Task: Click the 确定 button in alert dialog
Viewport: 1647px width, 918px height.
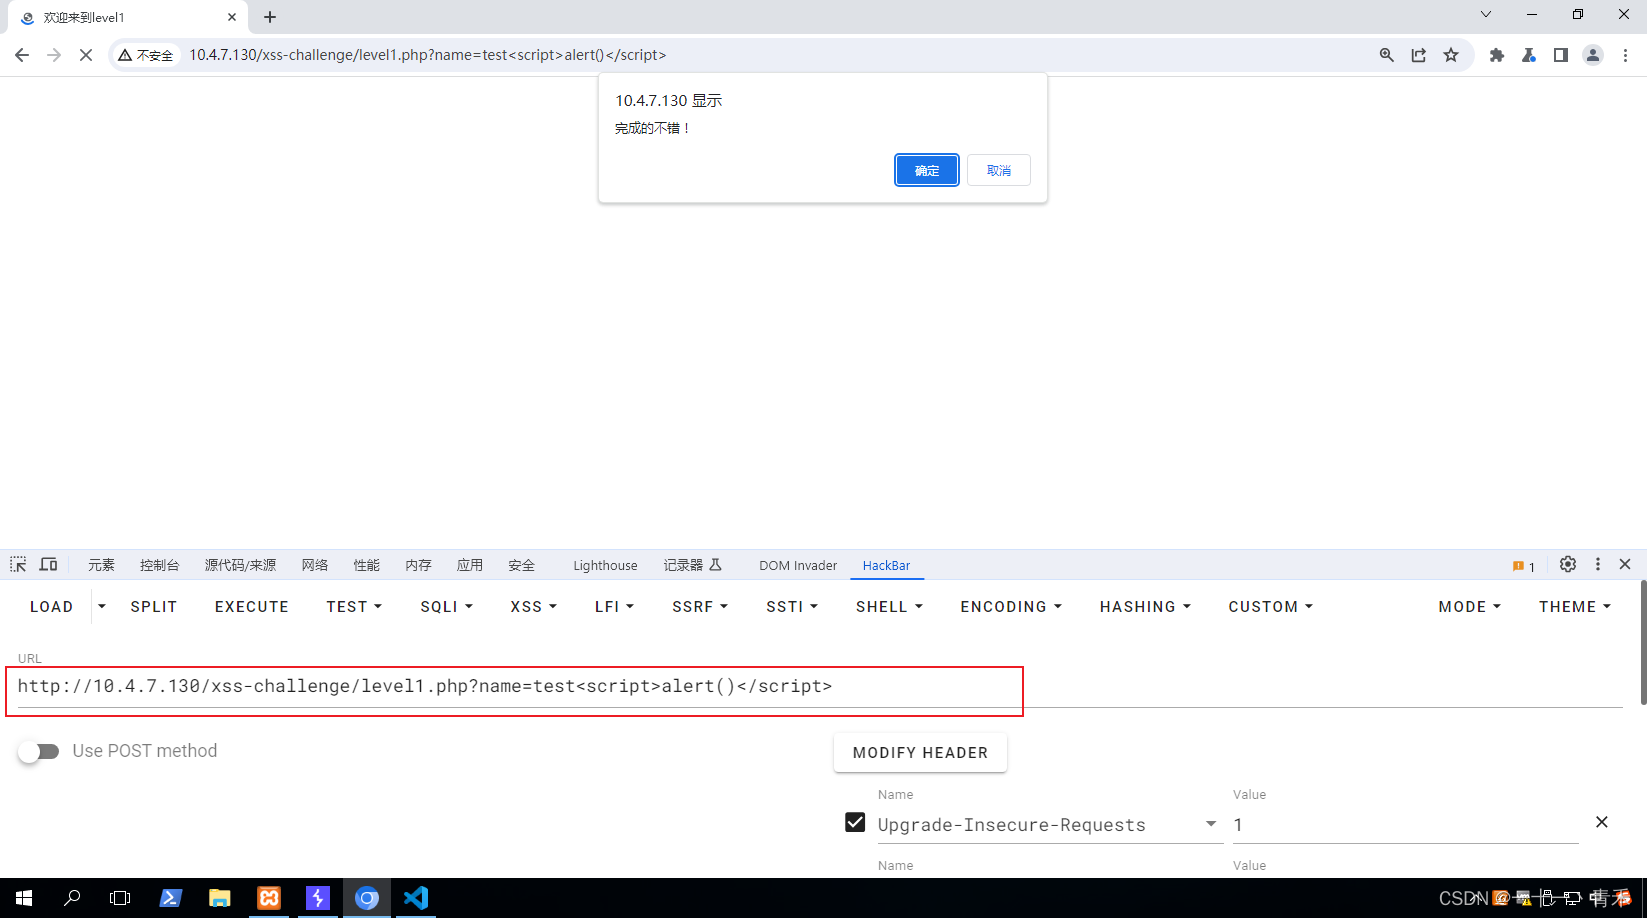Action: (927, 170)
